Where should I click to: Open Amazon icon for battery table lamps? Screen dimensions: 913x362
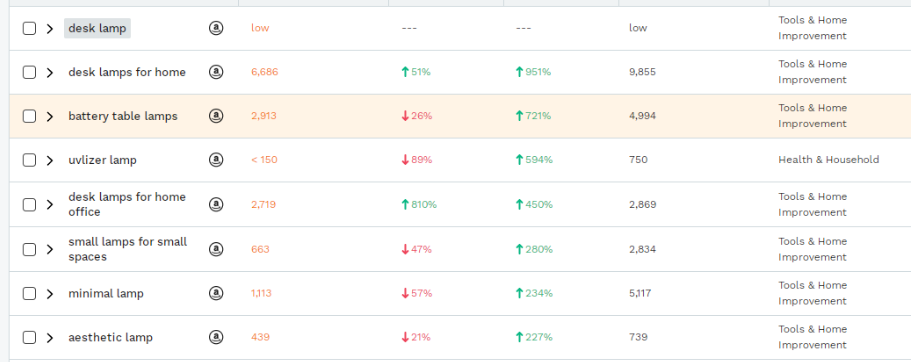point(216,116)
